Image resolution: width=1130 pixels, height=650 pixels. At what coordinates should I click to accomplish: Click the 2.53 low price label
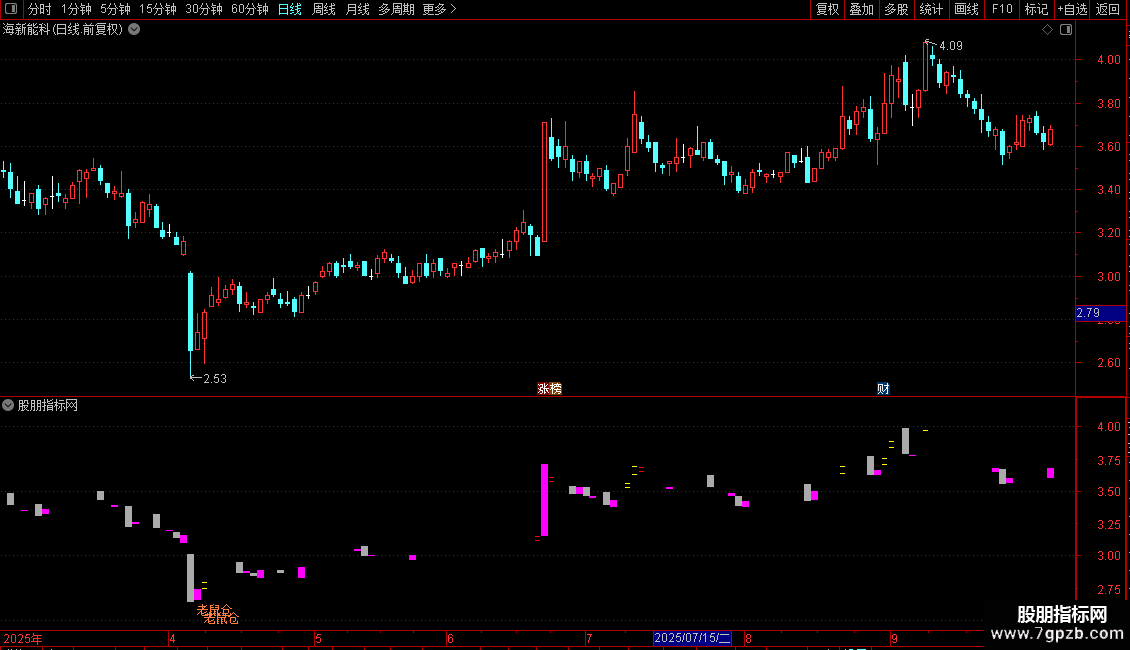(x=215, y=378)
